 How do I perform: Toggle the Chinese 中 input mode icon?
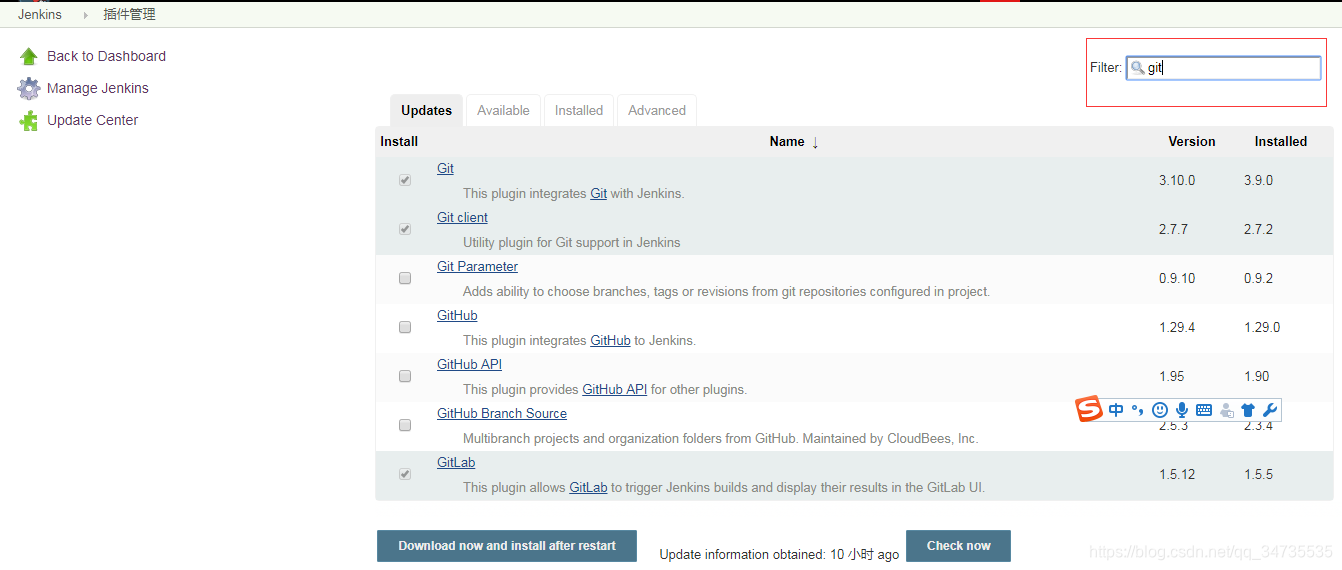tap(1116, 410)
